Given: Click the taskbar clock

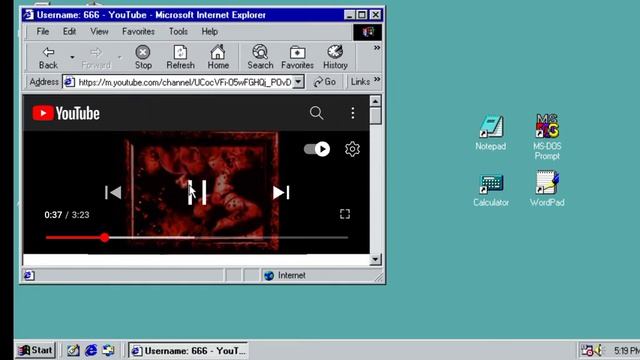Looking at the screenshot, I should [x=626, y=351].
